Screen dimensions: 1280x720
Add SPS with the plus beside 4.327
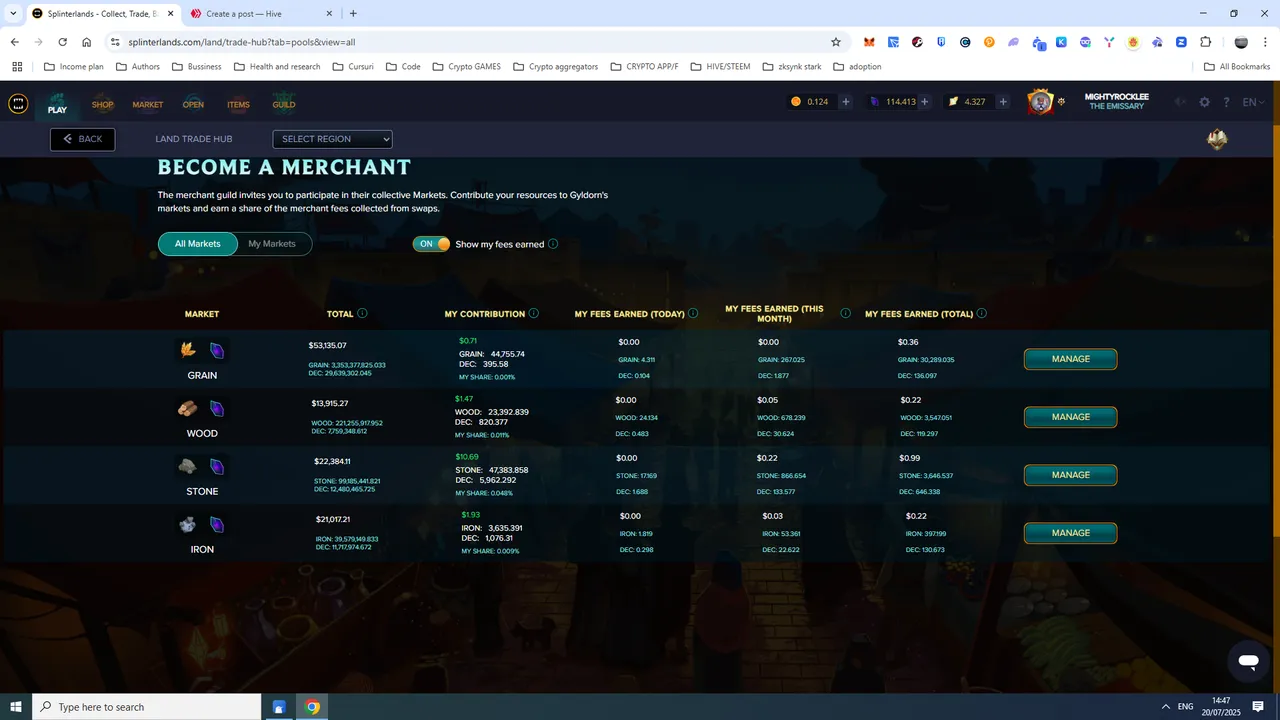pyautogui.click(x=1003, y=102)
